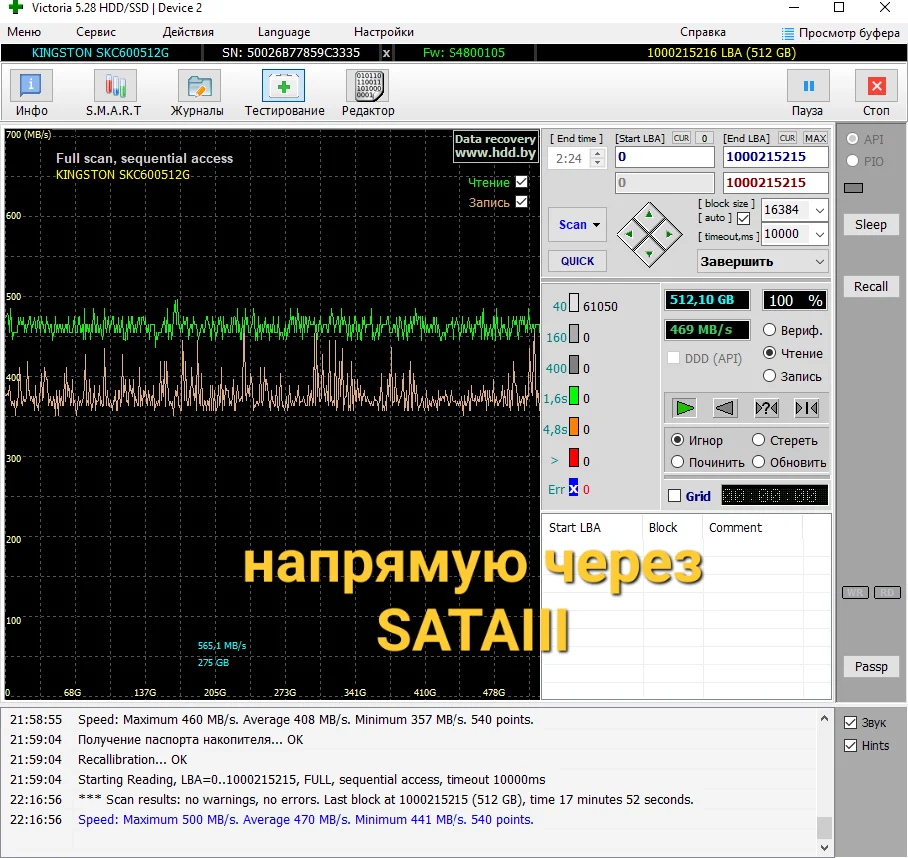This screenshot has height=858, width=908.
Task: Open the timeout 10000 dropdown
Action: (x=819, y=234)
